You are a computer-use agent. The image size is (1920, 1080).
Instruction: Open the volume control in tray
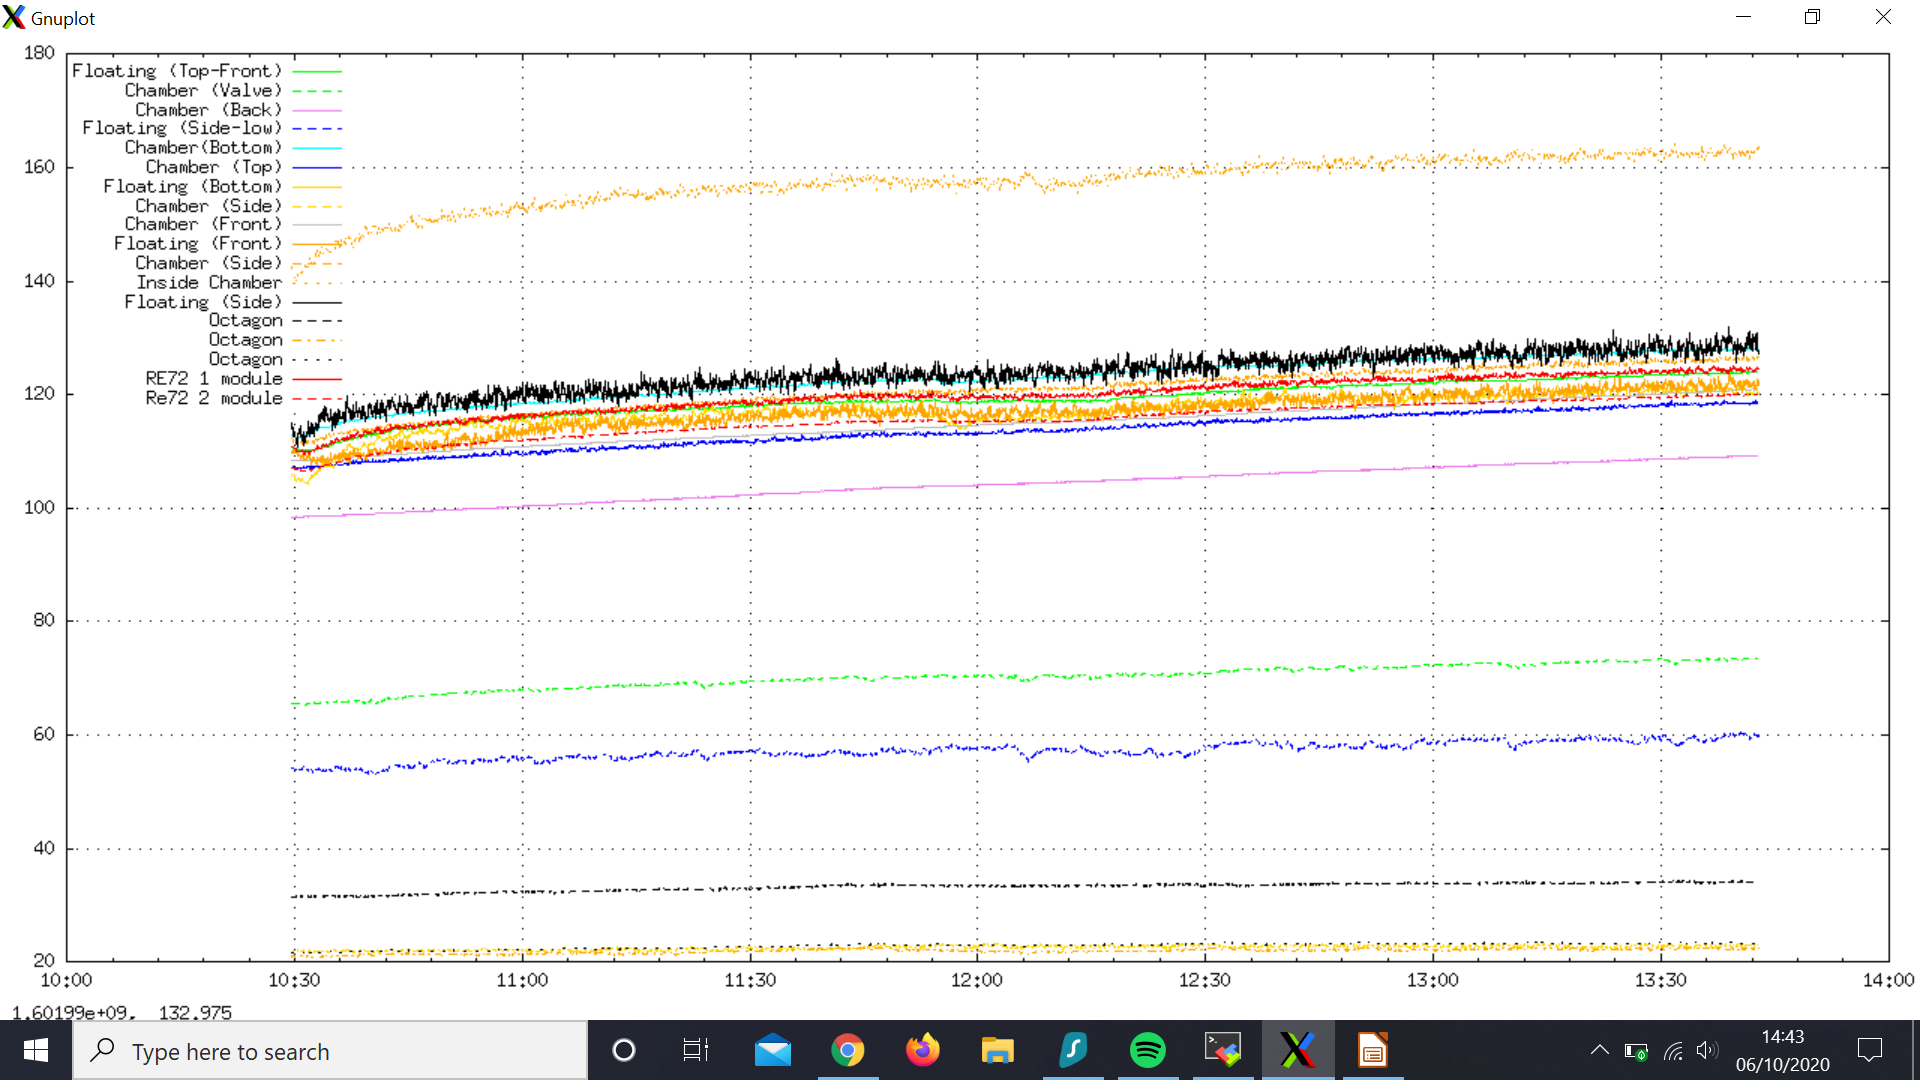[1706, 1050]
